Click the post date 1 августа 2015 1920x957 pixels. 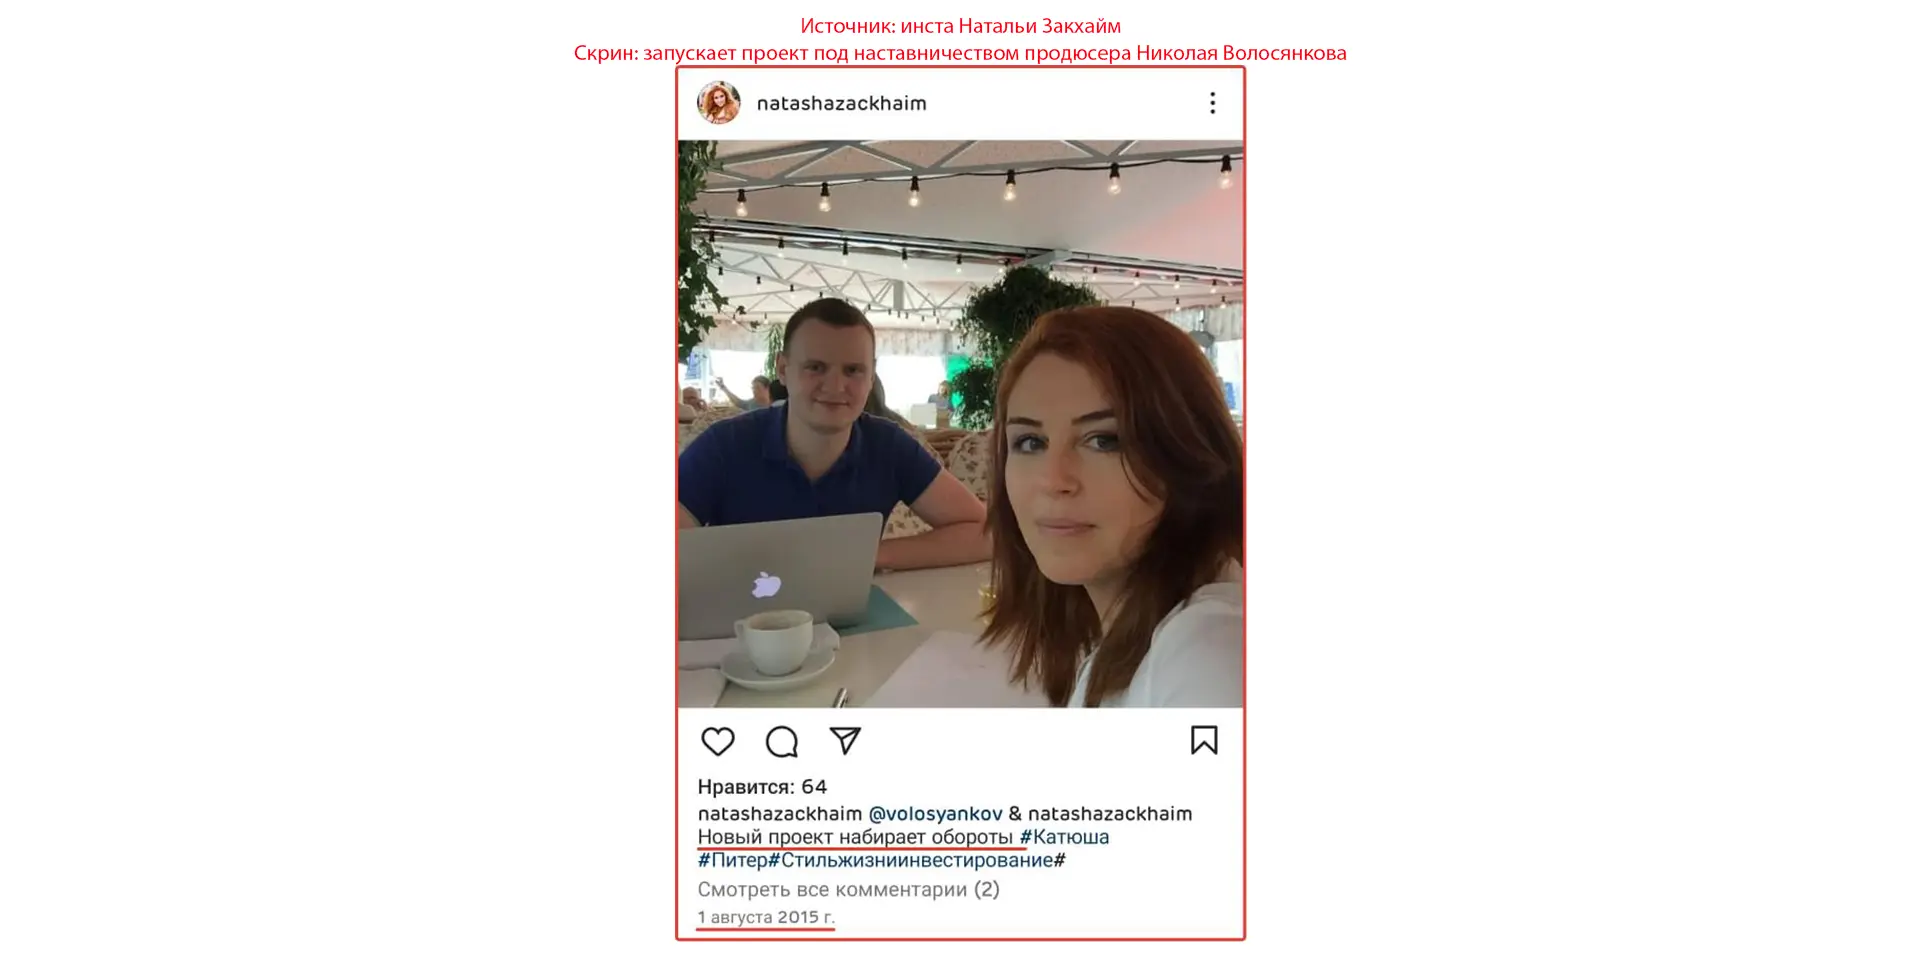pos(766,917)
